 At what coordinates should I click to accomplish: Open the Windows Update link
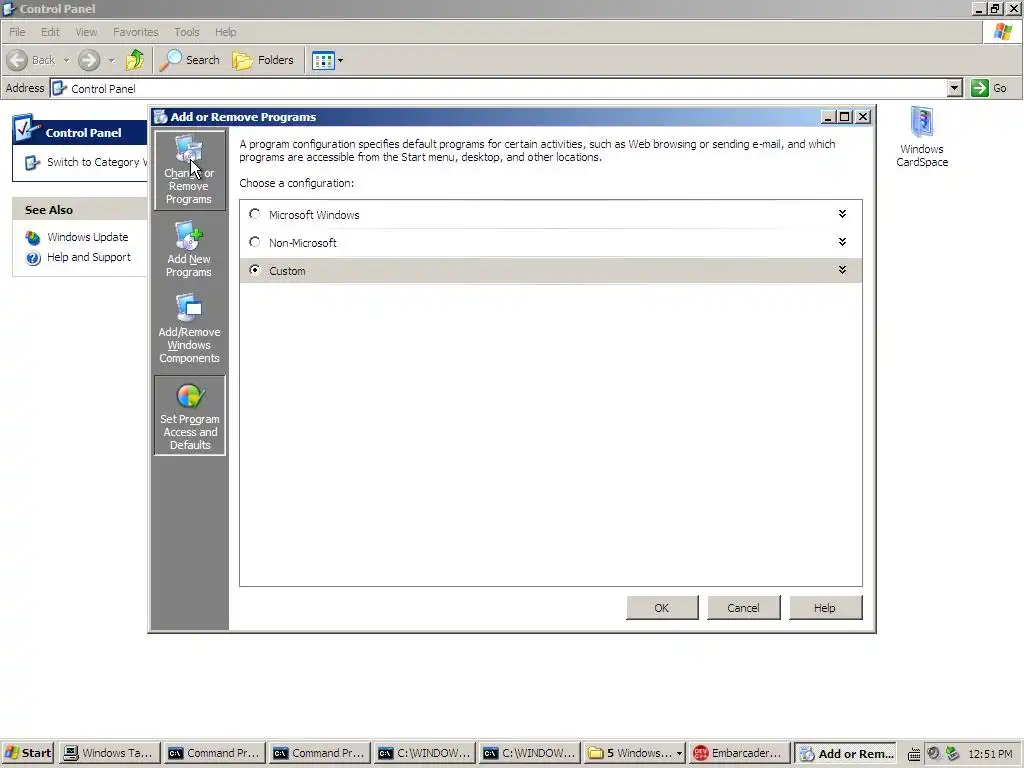87,237
